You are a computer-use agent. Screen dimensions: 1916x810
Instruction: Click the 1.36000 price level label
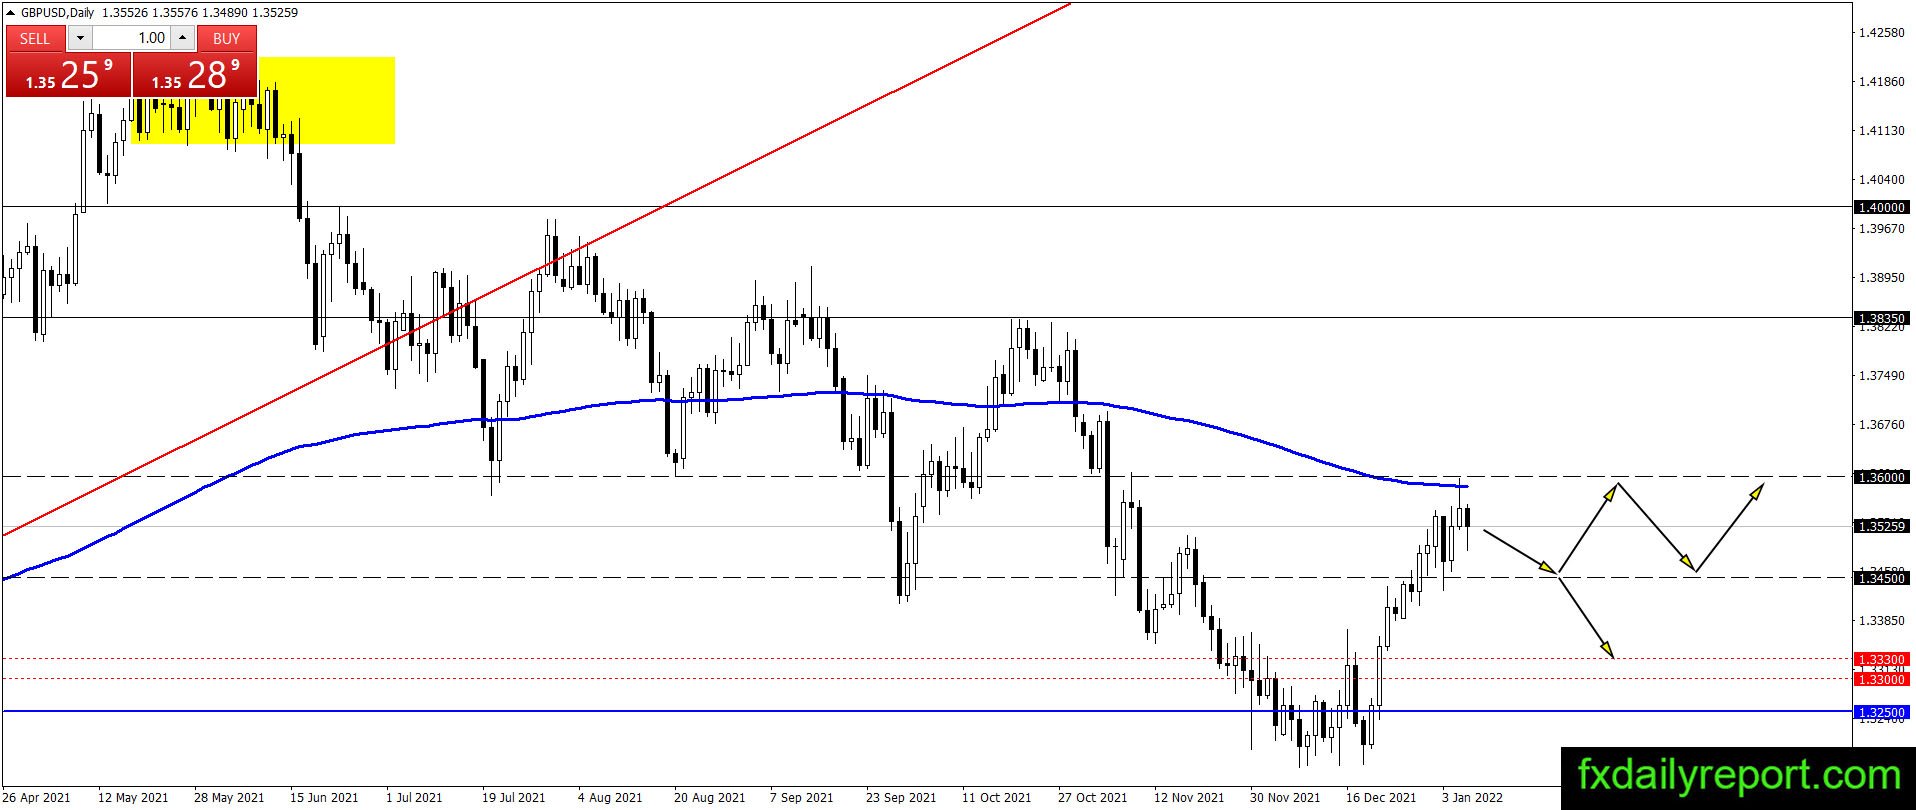coord(1881,477)
